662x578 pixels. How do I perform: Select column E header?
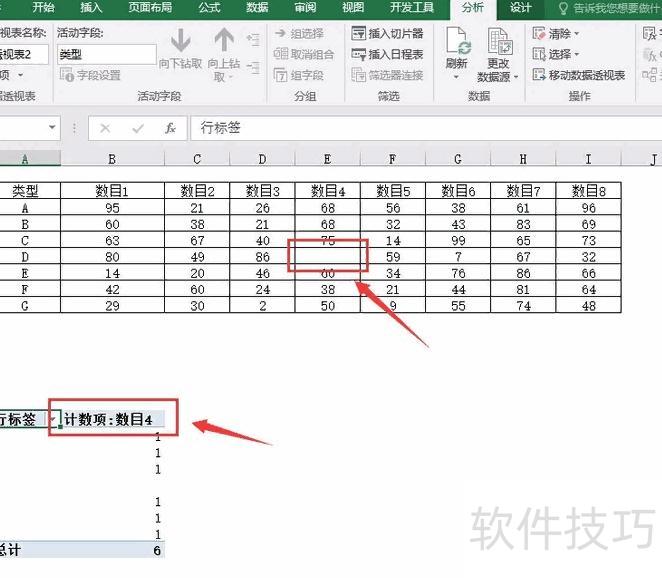pos(327,159)
